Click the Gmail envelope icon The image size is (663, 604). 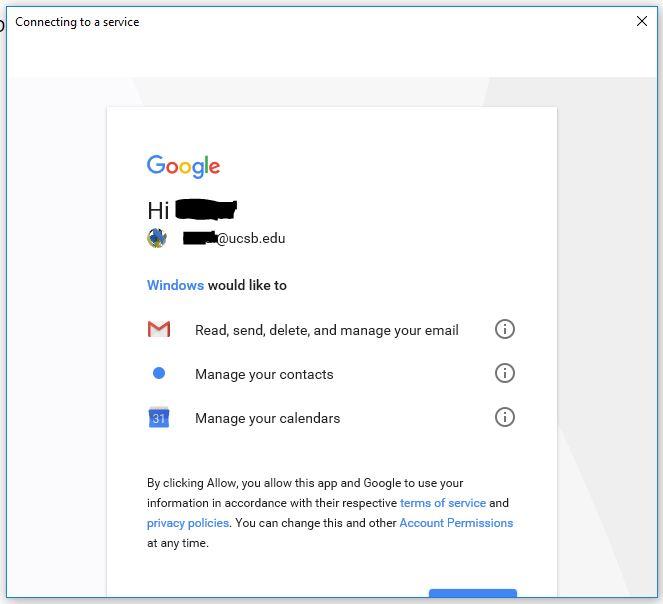point(159,329)
